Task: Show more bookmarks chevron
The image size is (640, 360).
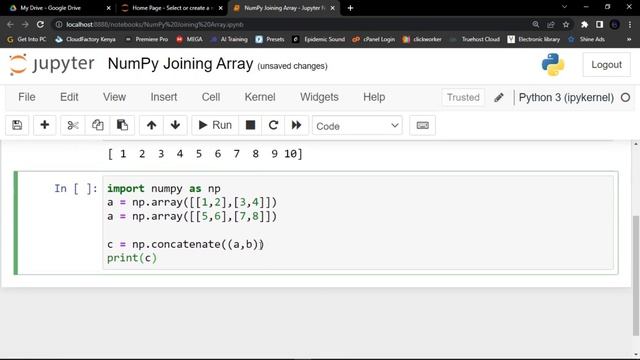Action: click(x=629, y=39)
